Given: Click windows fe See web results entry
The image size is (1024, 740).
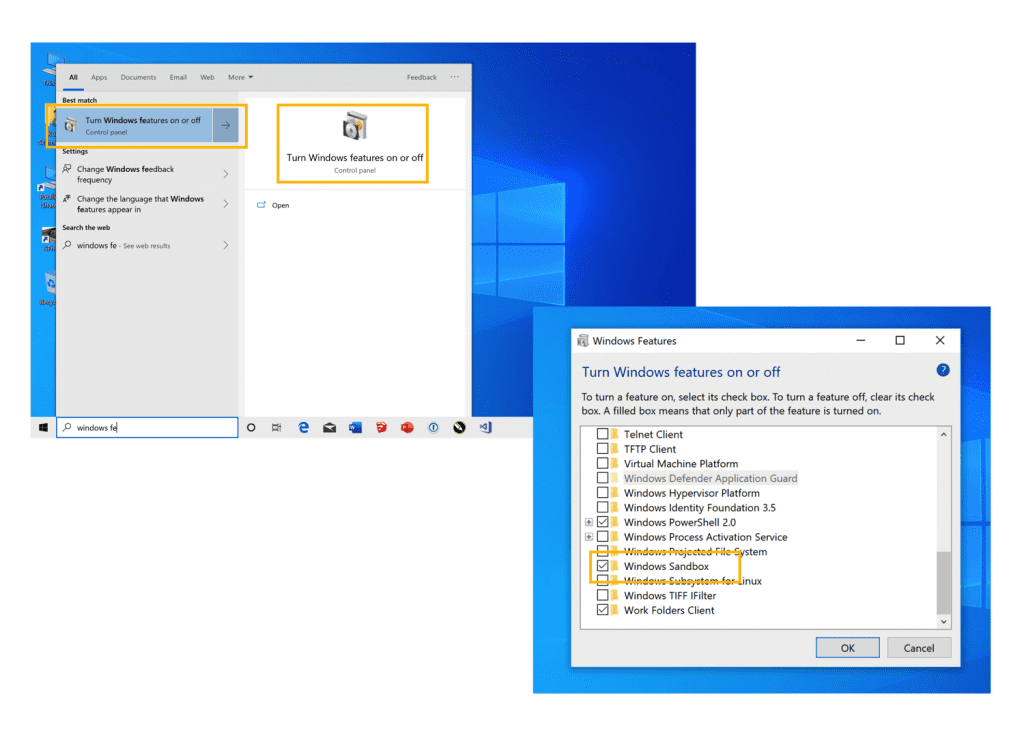Looking at the screenshot, I should [146, 246].
